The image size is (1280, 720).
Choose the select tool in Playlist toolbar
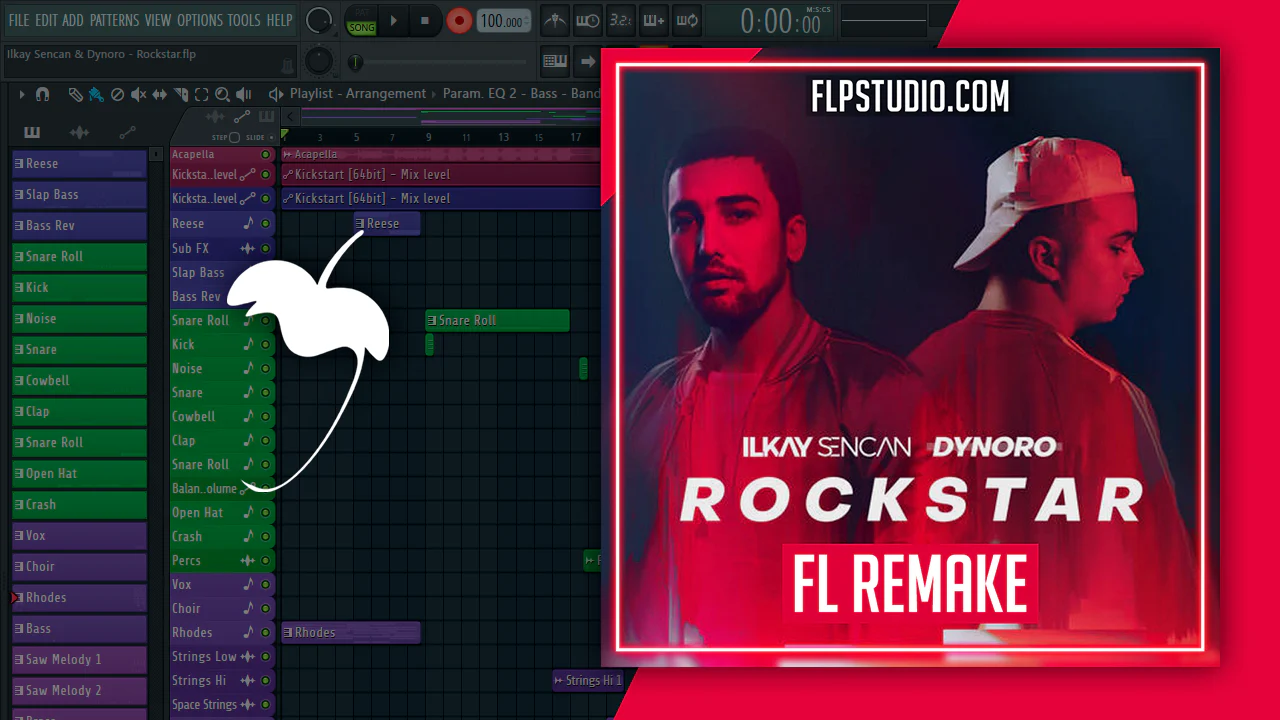coord(201,94)
